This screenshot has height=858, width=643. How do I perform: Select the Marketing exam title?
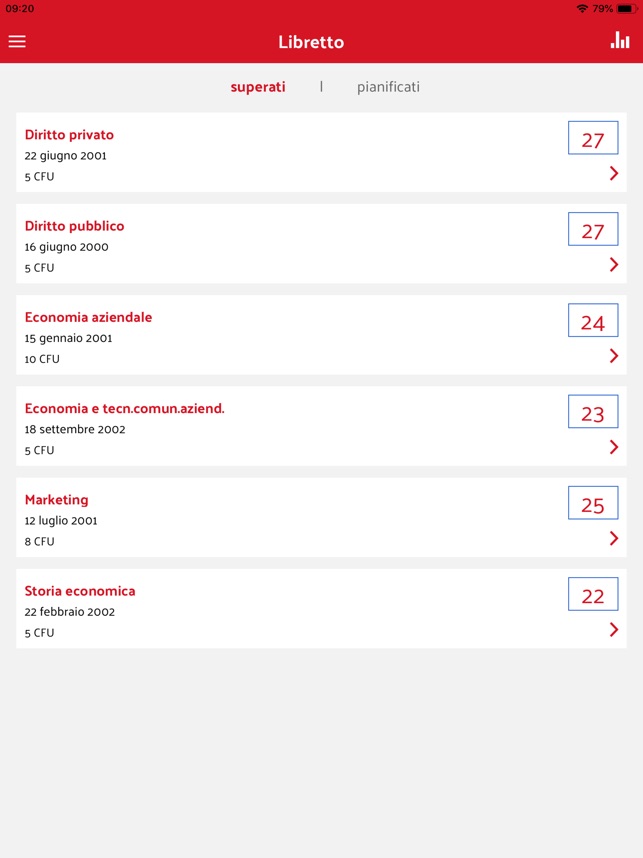click(56, 500)
